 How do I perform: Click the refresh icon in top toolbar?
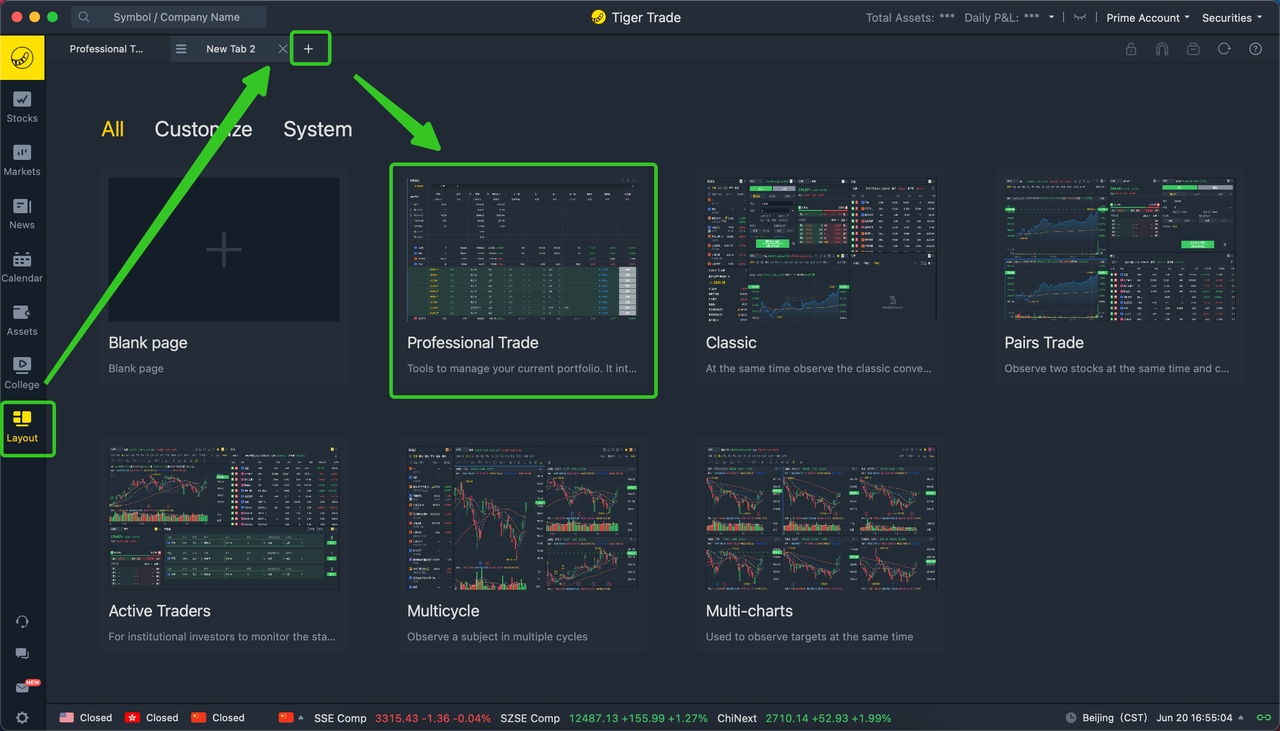[1224, 49]
